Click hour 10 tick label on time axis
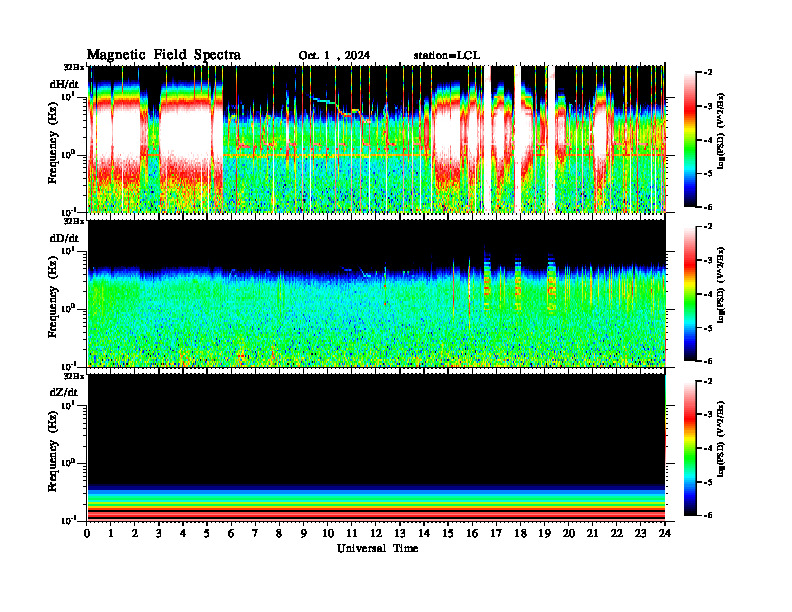Image resolution: width=792 pixels, height=612 pixels. point(328,533)
